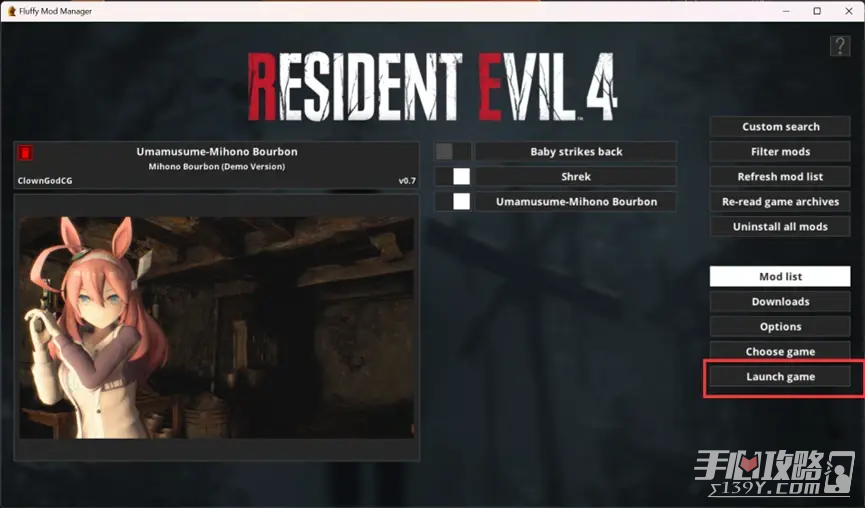Click the Fluffy Mod Manager title bar icon
Viewport: 865px width, 508px height.
pyautogui.click(x=11, y=11)
